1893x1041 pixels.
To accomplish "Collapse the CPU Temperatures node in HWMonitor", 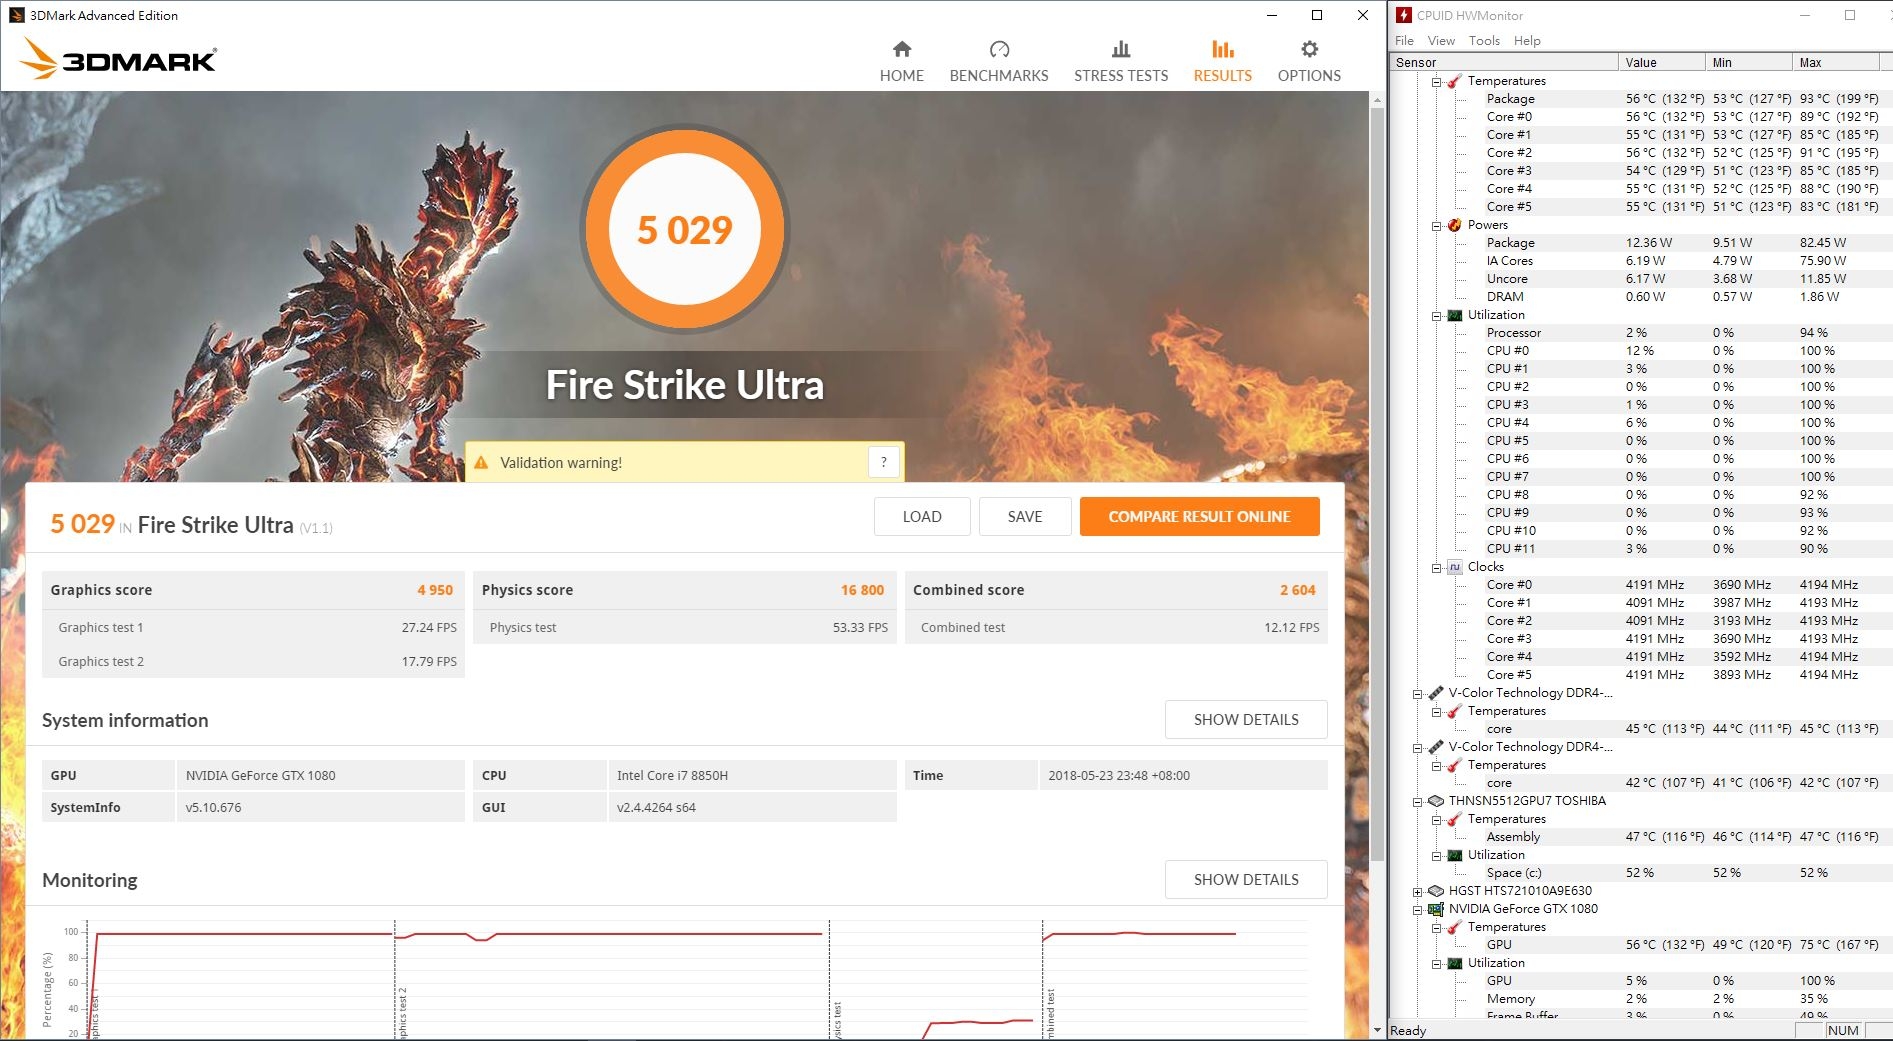I will (x=1437, y=82).
